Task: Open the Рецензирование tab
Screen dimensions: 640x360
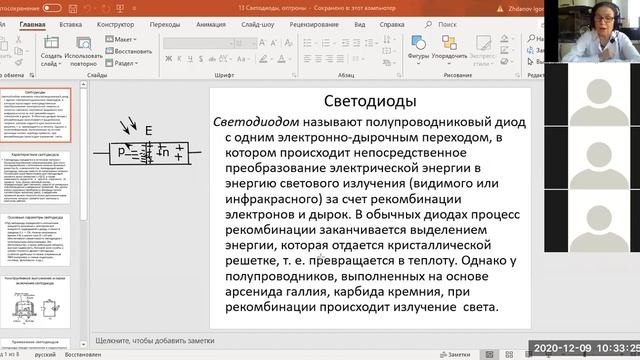Action: click(x=314, y=24)
